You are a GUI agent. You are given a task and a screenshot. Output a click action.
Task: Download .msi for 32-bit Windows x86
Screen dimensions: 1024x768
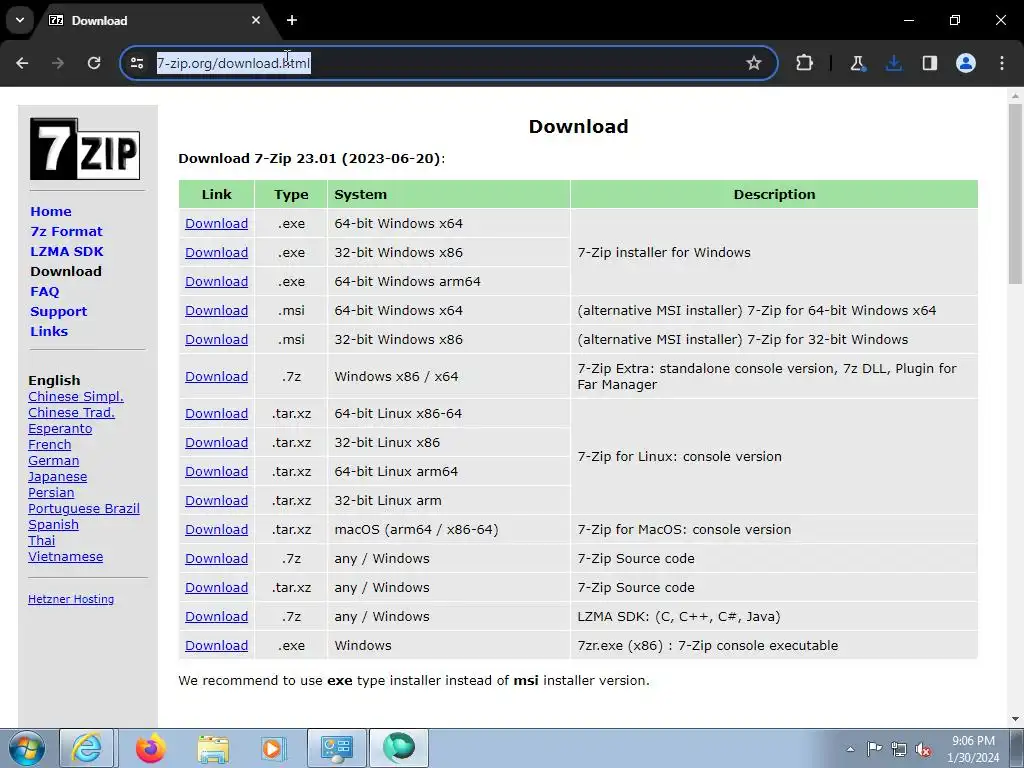click(x=216, y=340)
